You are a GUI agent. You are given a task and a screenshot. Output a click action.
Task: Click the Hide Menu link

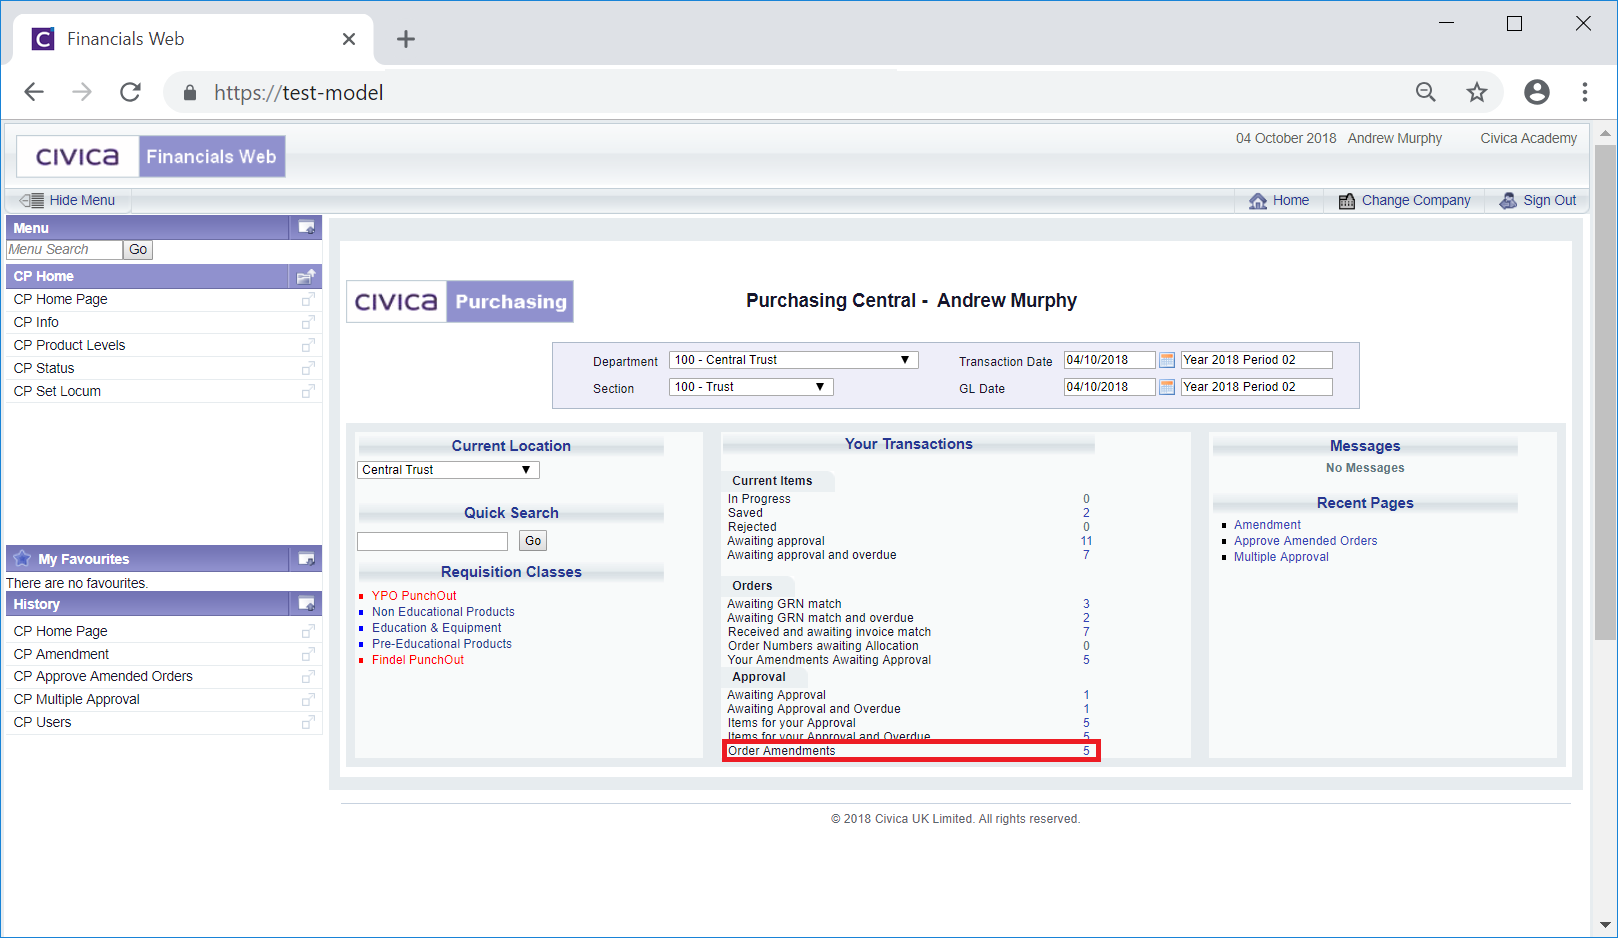[82, 201]
